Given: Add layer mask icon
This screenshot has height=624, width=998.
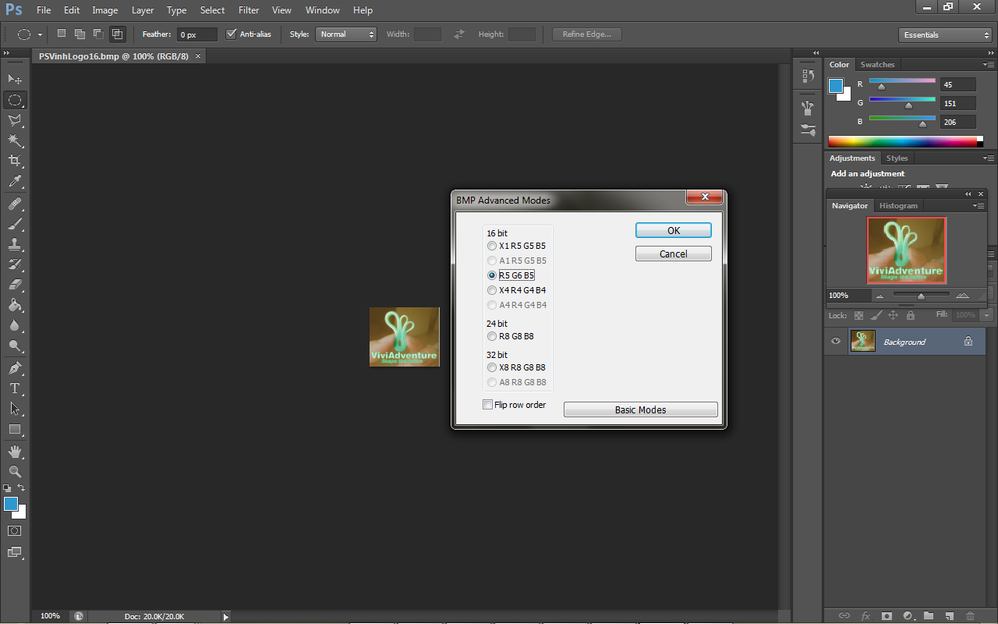Looking at the screenshot, I should pyautogui.click(x=887, y=616).
